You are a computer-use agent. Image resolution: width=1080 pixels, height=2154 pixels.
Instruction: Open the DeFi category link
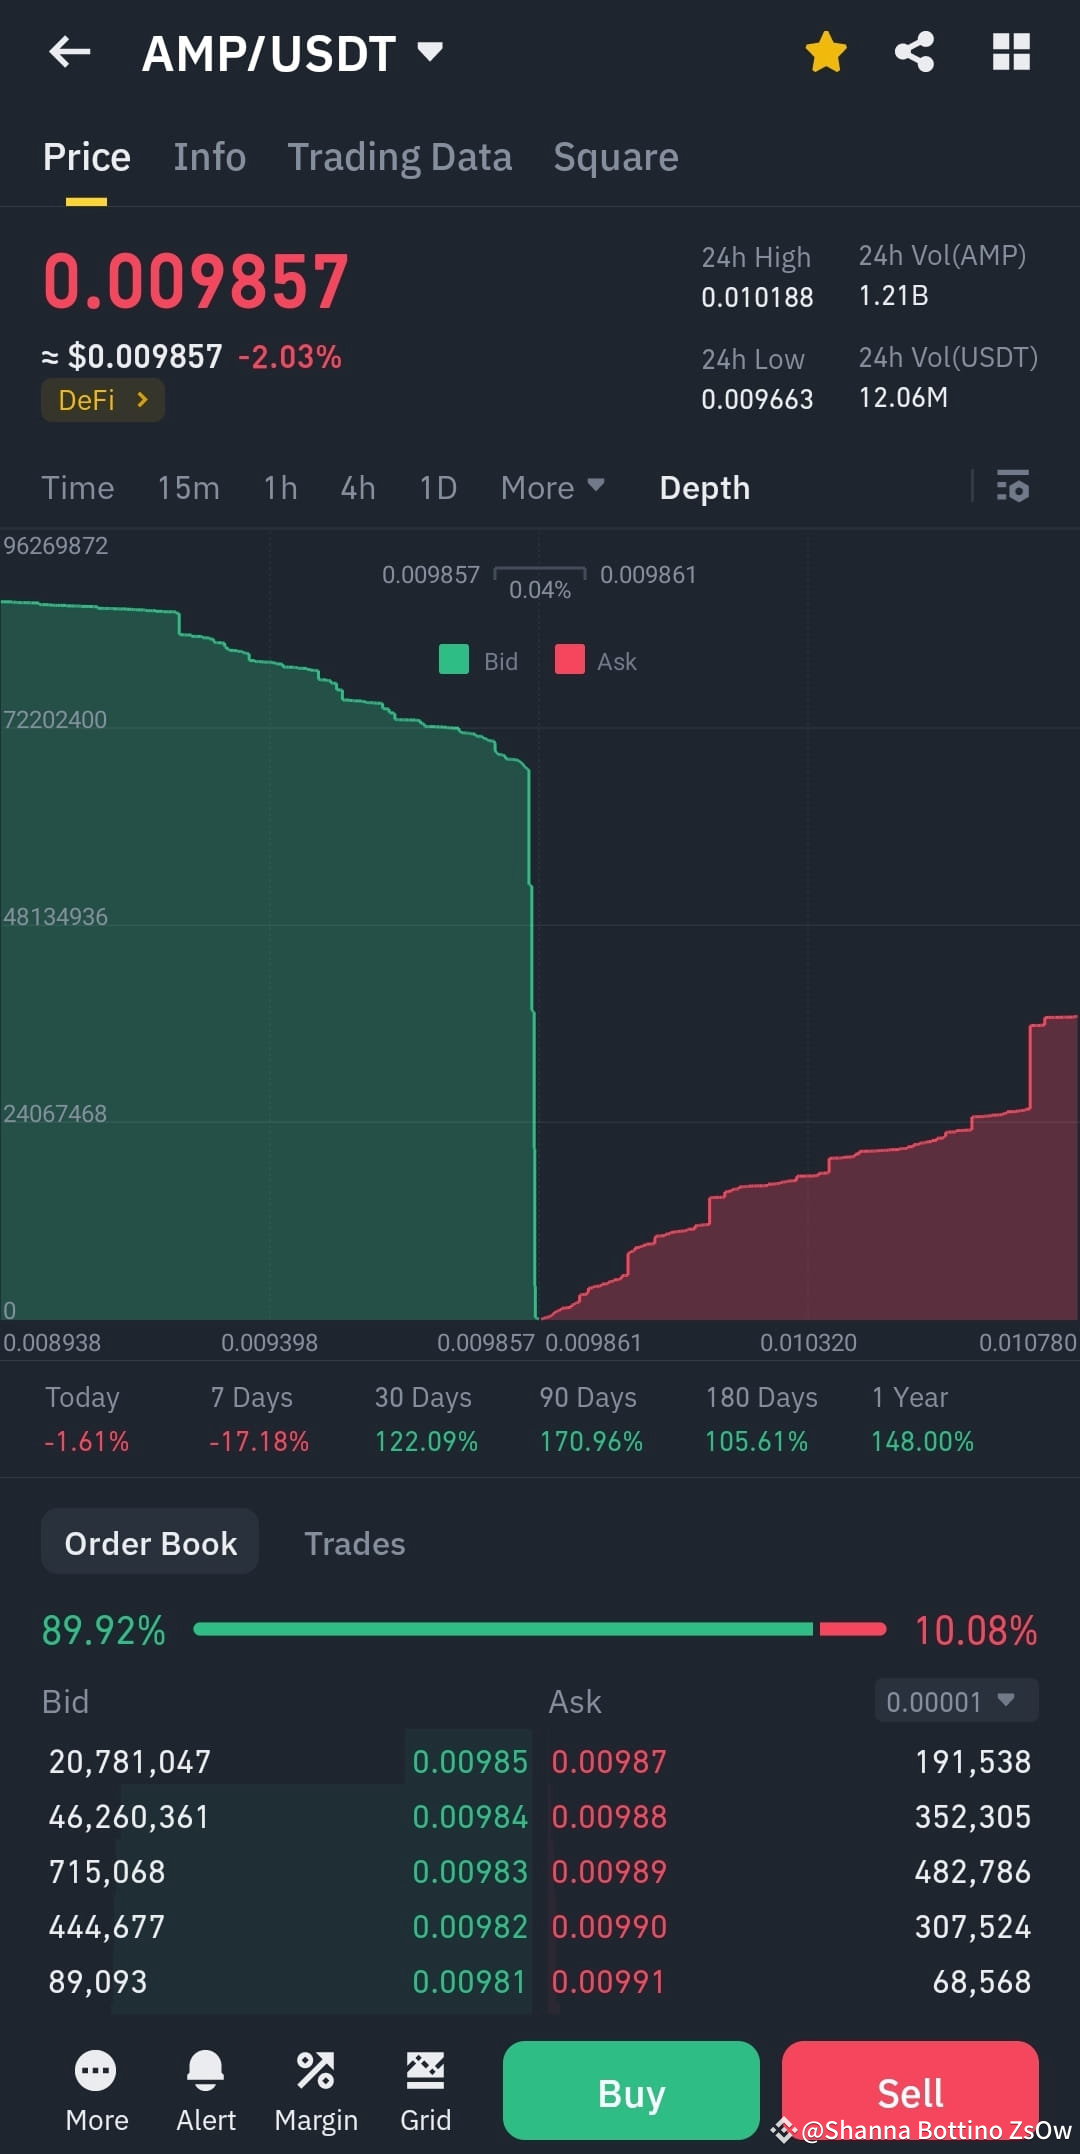pos(102,400)
